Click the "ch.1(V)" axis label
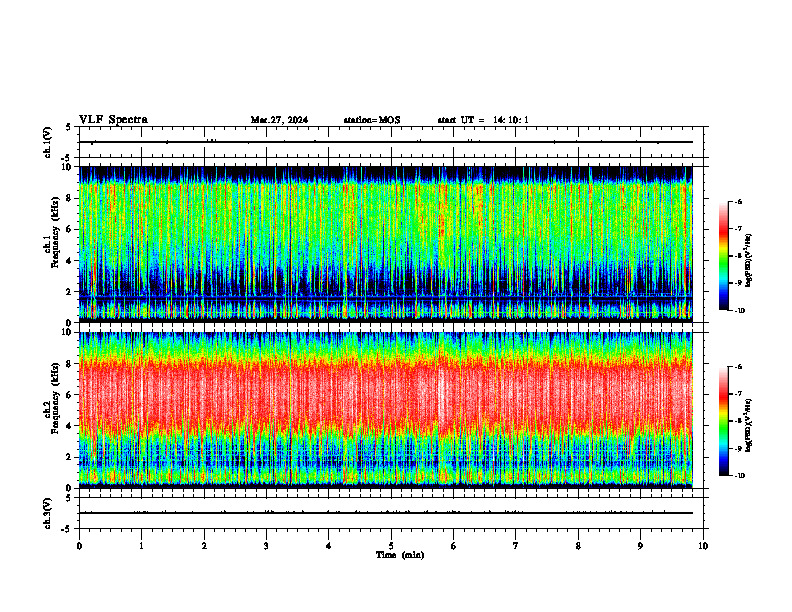Image resolution: width=792 pixels, height=612 pixels. coord(48,142)
